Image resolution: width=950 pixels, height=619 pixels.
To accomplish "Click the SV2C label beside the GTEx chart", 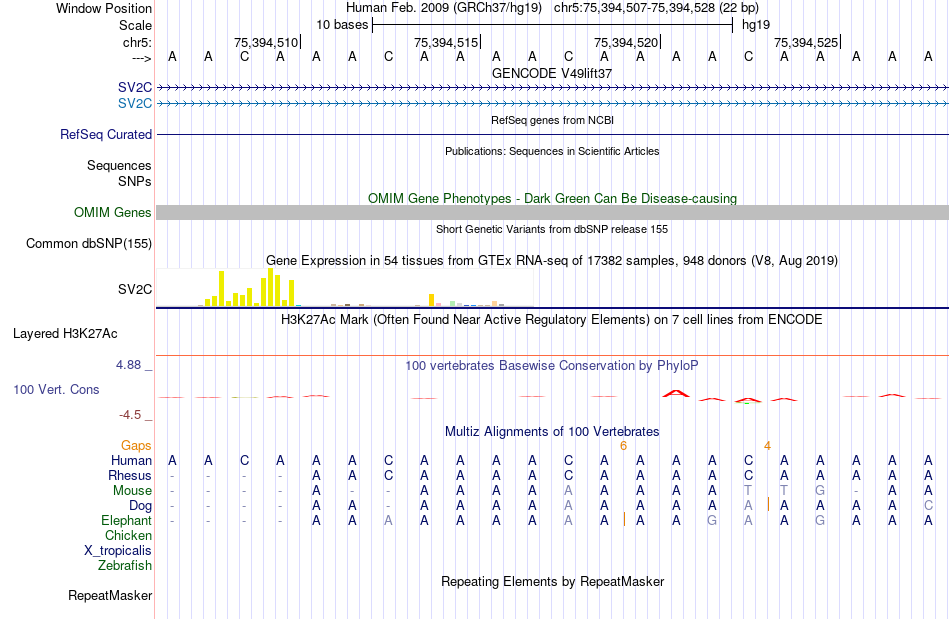I will 135,290.
